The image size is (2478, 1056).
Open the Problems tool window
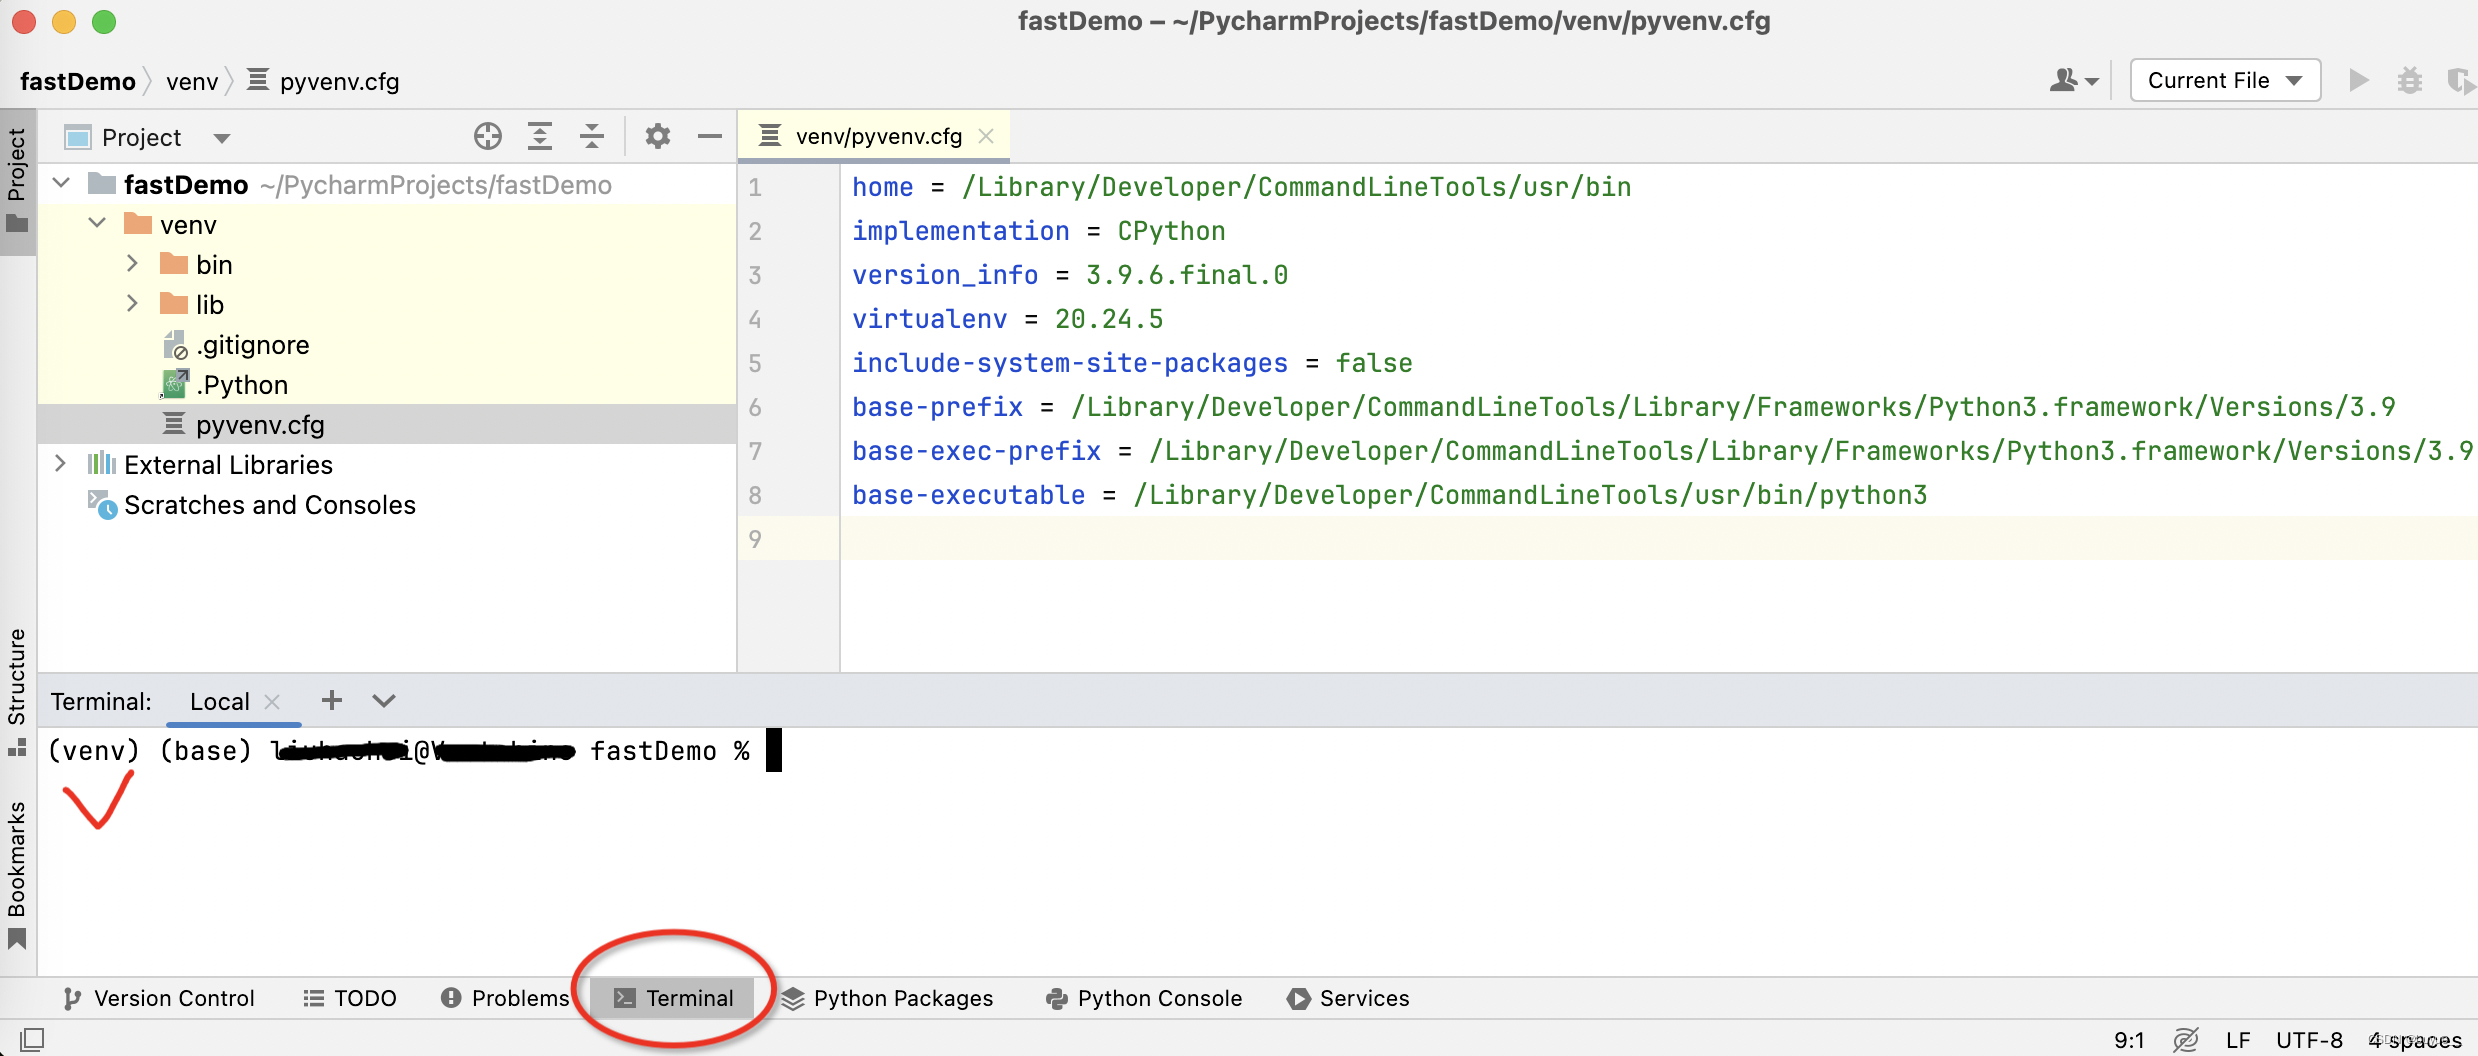[x=505, y=998]
